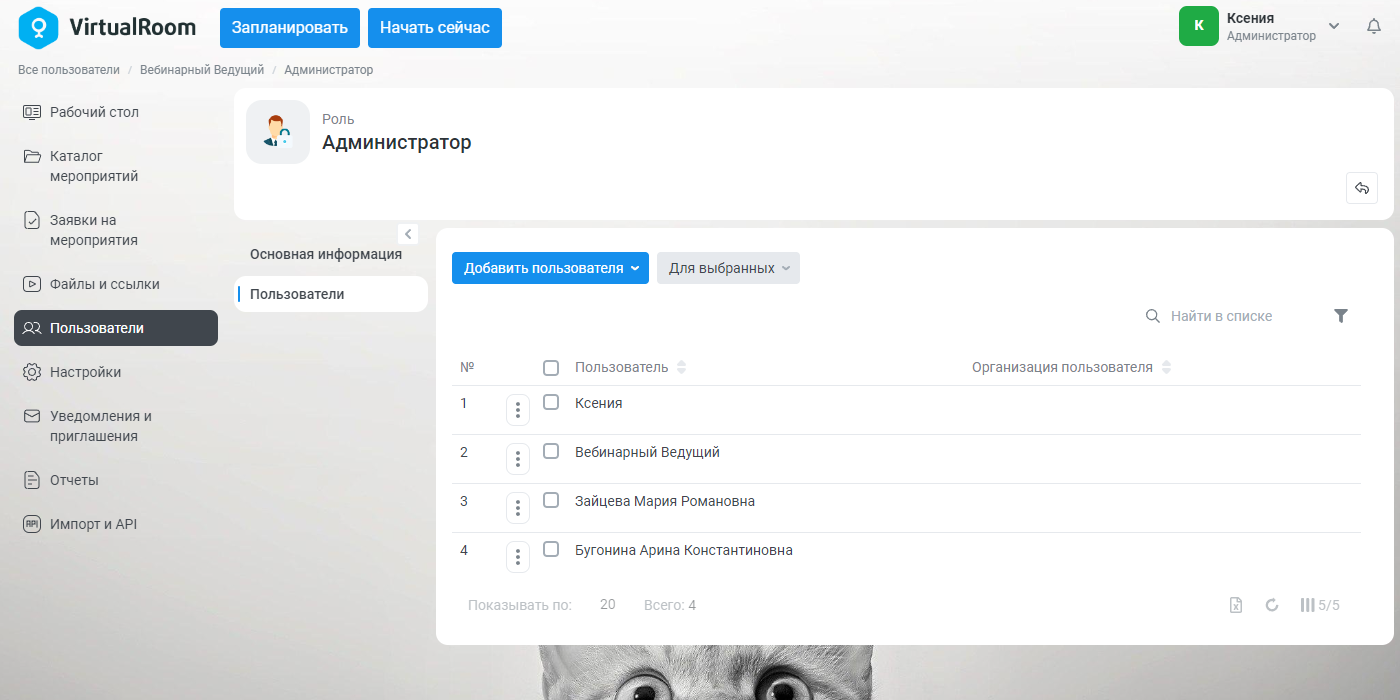Expand the Добавить пользователя dropdown
The height and width of the screenshot is (700, 1400).
pyautogui.click(x=550, y=268)
